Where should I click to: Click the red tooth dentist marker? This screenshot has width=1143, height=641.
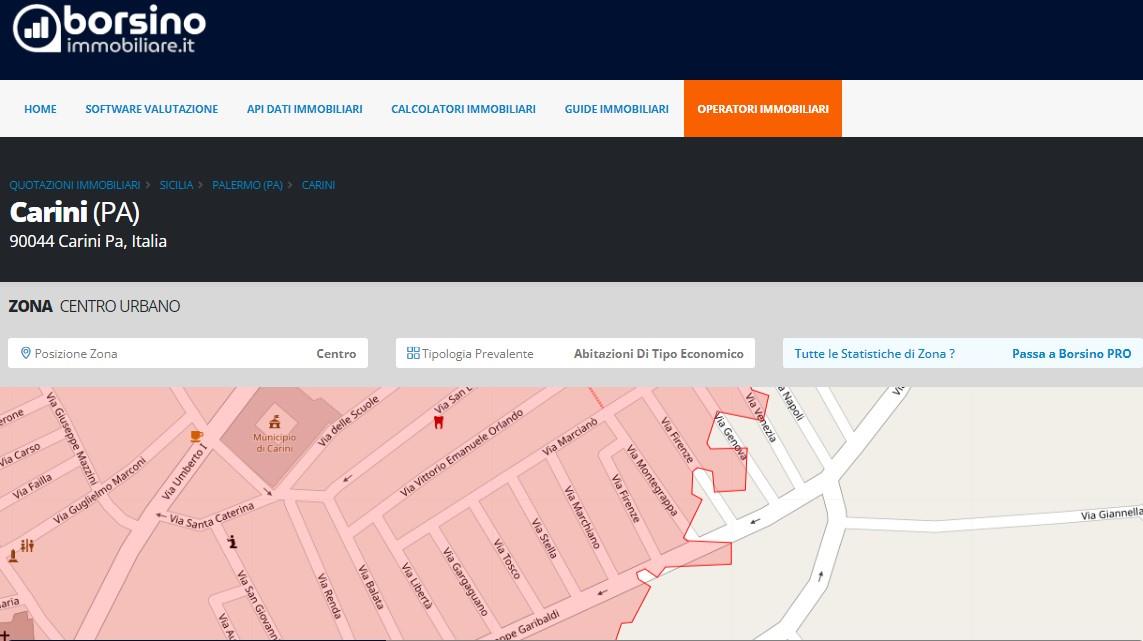tap(436, 422)
